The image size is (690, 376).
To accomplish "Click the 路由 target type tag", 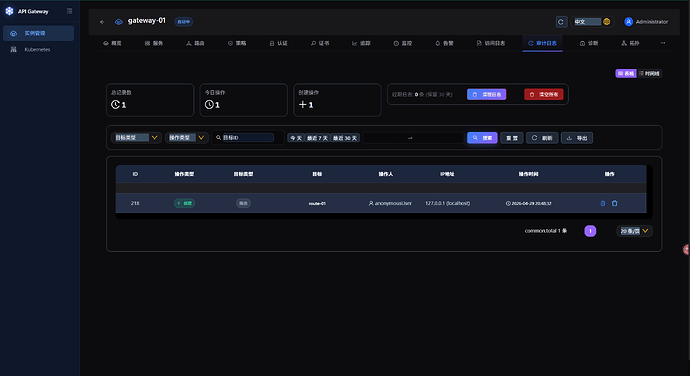I will tap(243, 203).
